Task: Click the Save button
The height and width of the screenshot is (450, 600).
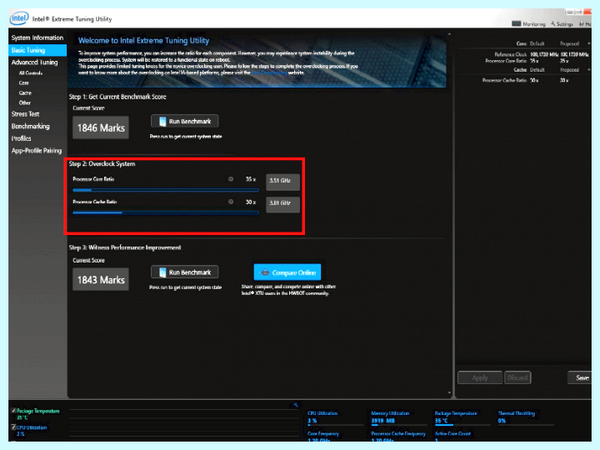Action: [x=581, y=378]
